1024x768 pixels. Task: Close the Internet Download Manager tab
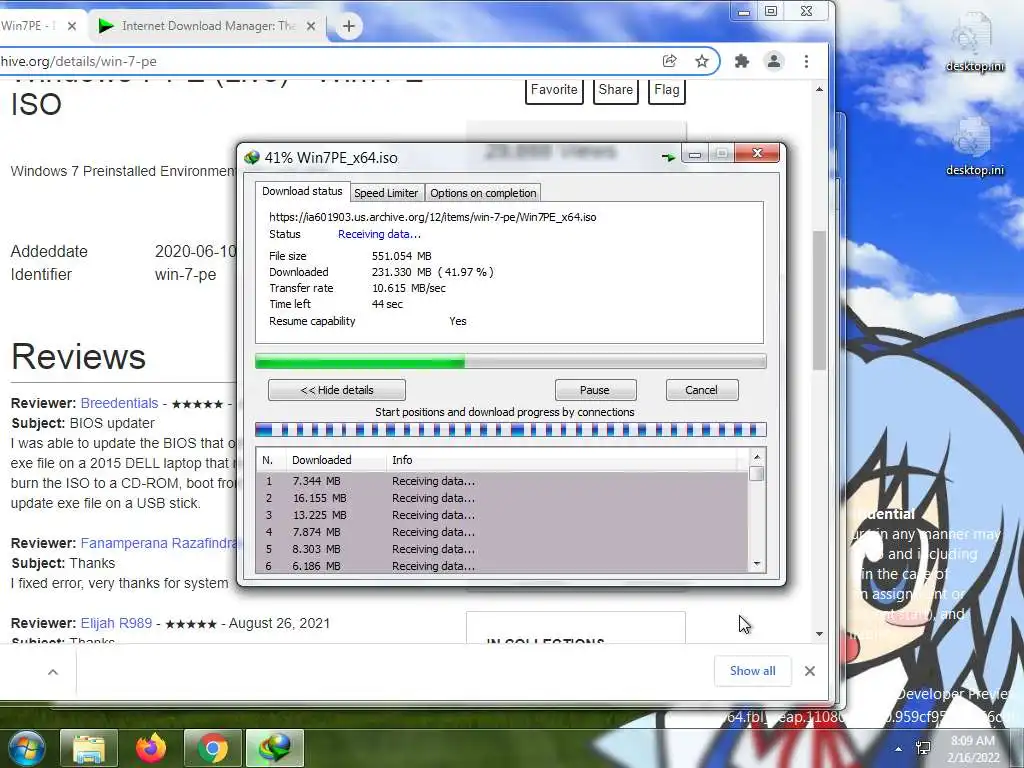point(312,26)
